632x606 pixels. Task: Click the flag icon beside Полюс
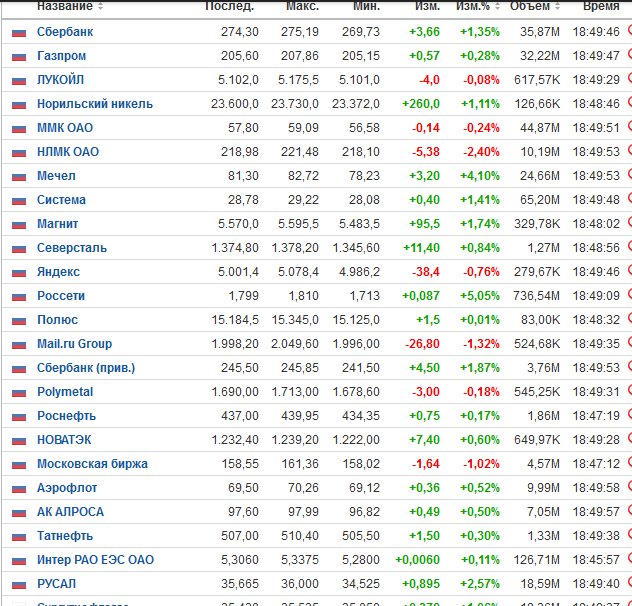(x=19, y=321)
